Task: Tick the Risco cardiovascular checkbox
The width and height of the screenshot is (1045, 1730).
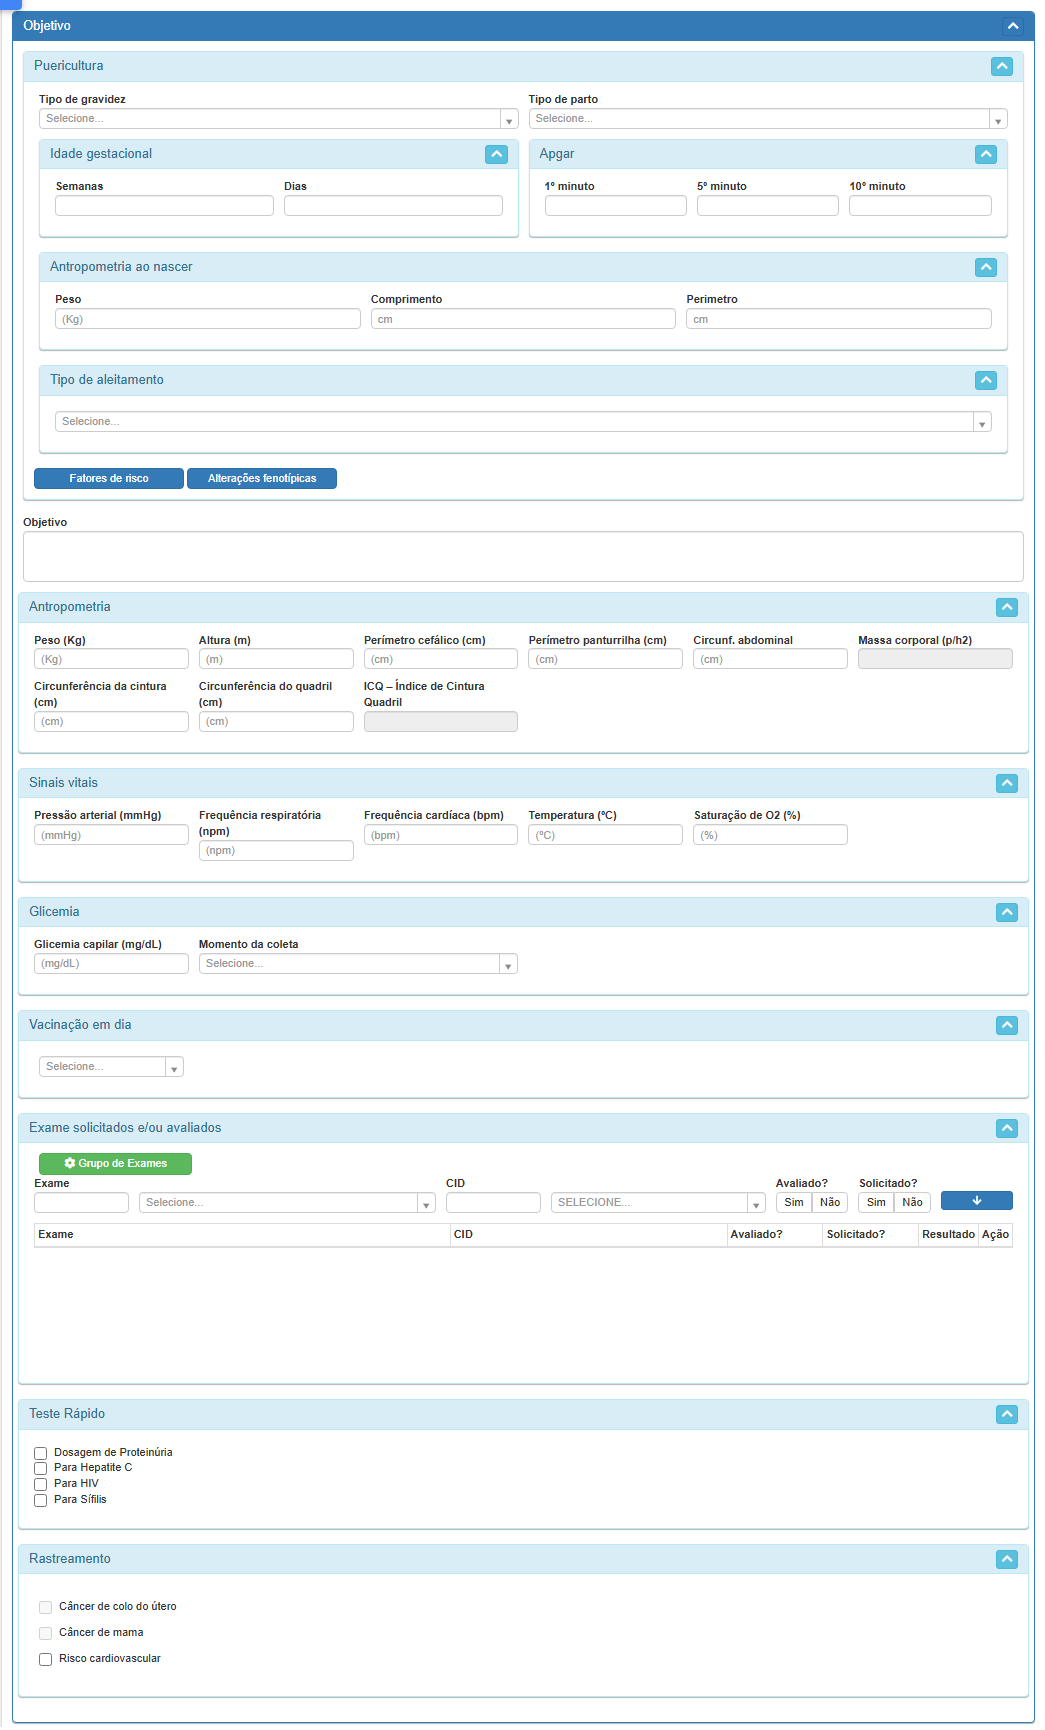Action: (45, 1659)
